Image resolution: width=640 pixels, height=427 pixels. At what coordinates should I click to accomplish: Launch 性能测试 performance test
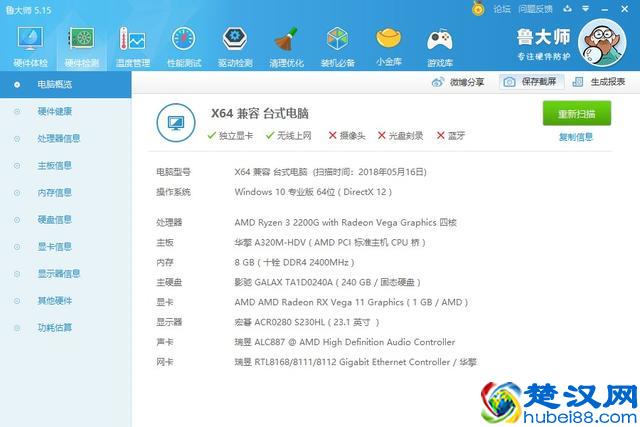click(x=184, y=46)
